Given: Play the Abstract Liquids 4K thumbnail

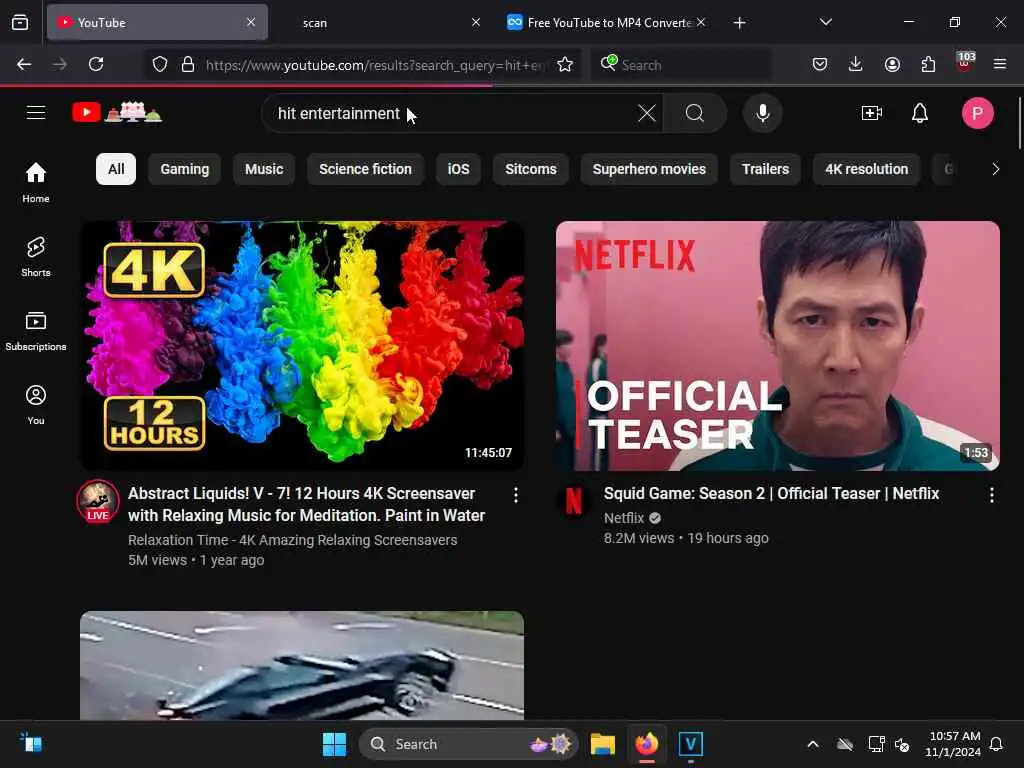Looking at the screenshot, I should coord(302,345).
